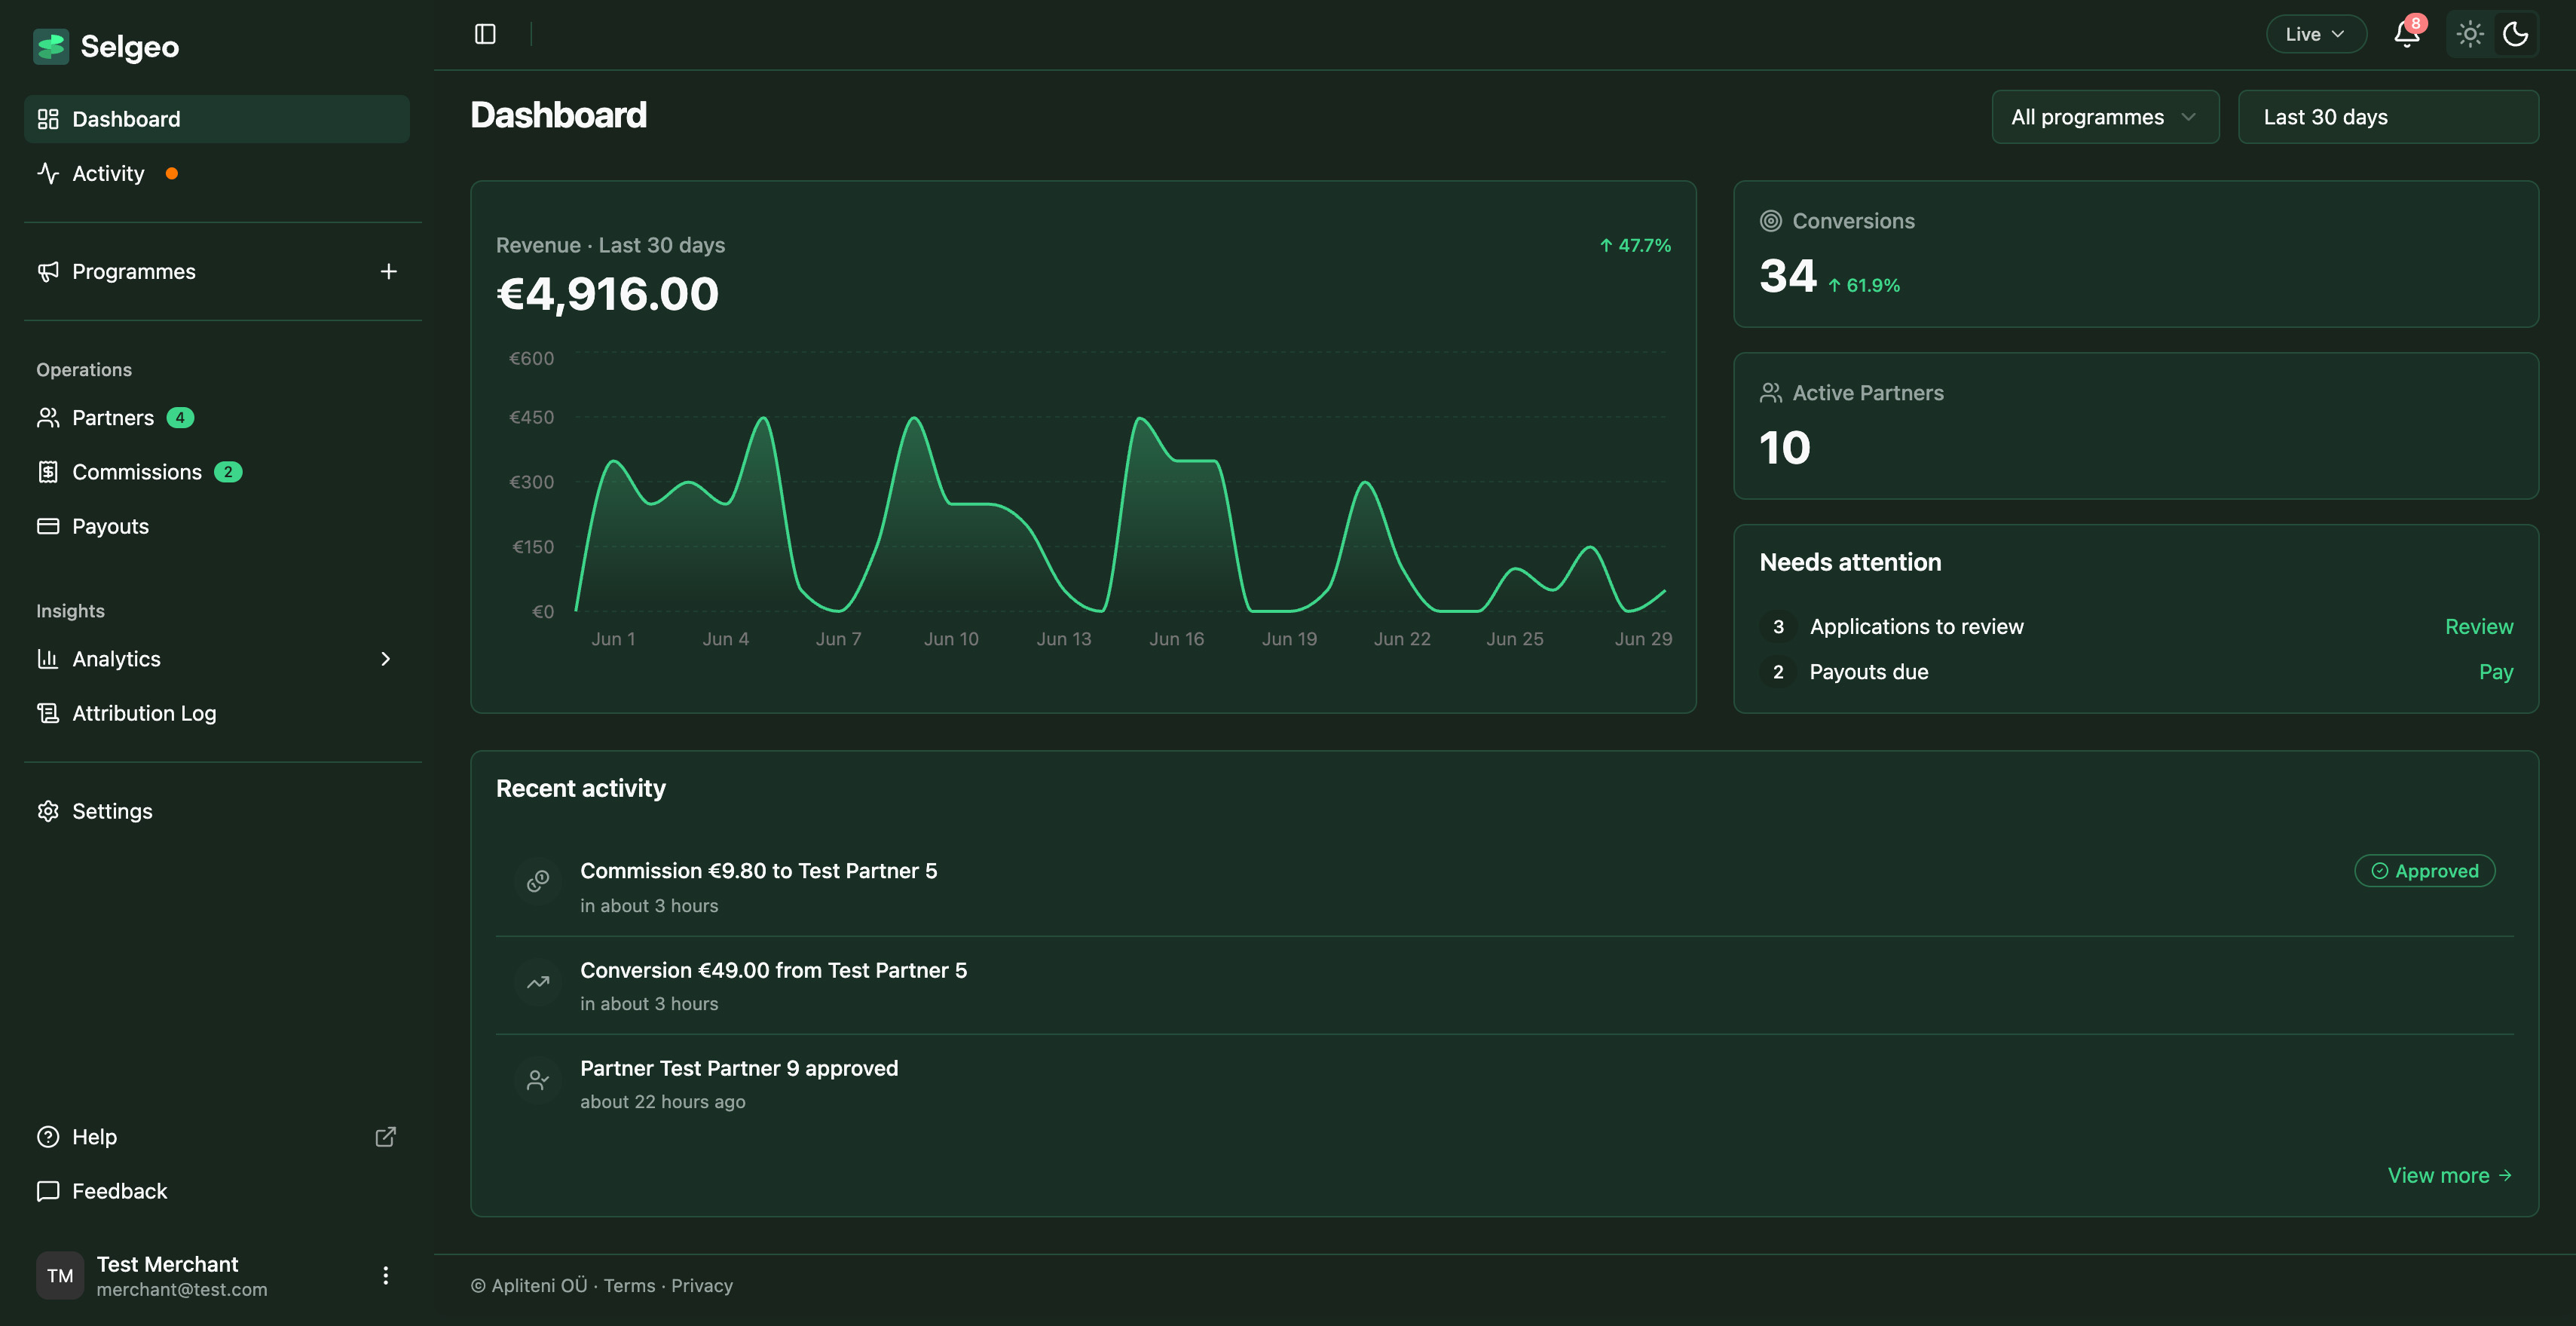Click the Commissions badge showing 2
Screen dimensions: 2576x1326
click(228, 472)
